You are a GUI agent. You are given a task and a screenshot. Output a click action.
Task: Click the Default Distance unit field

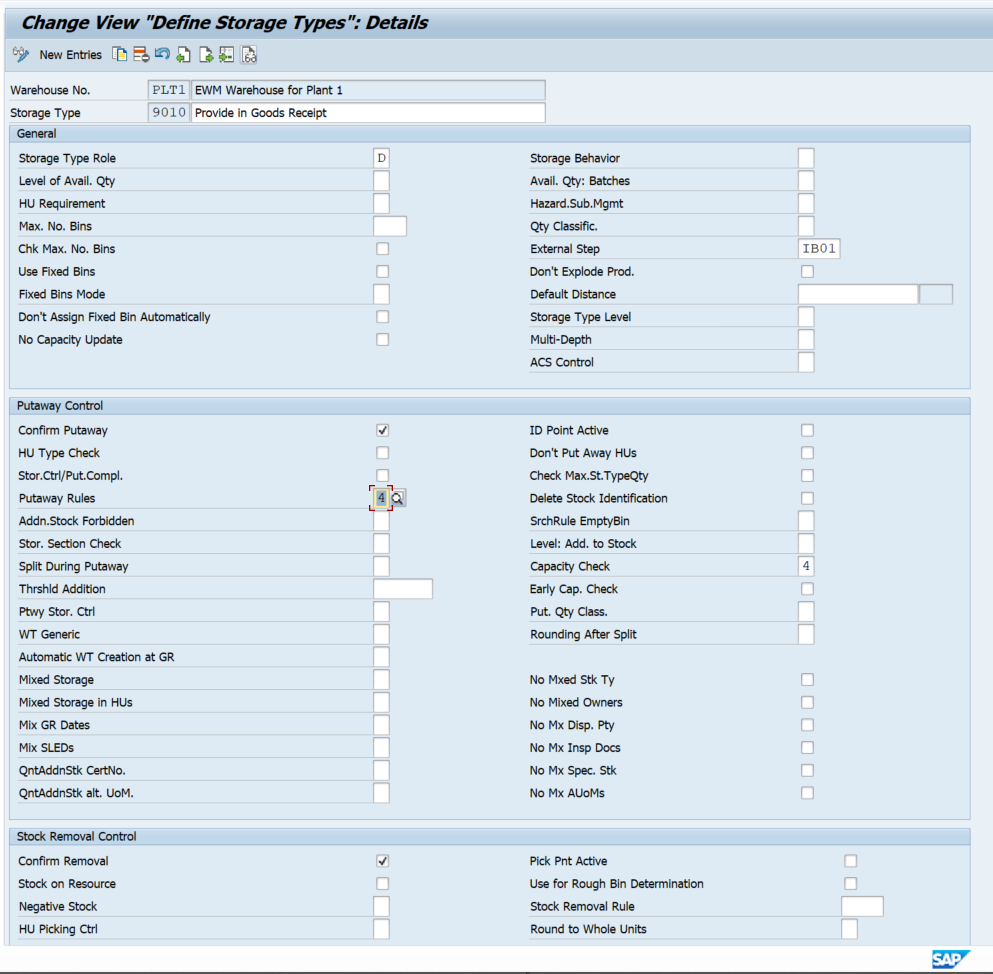point(936,294)
